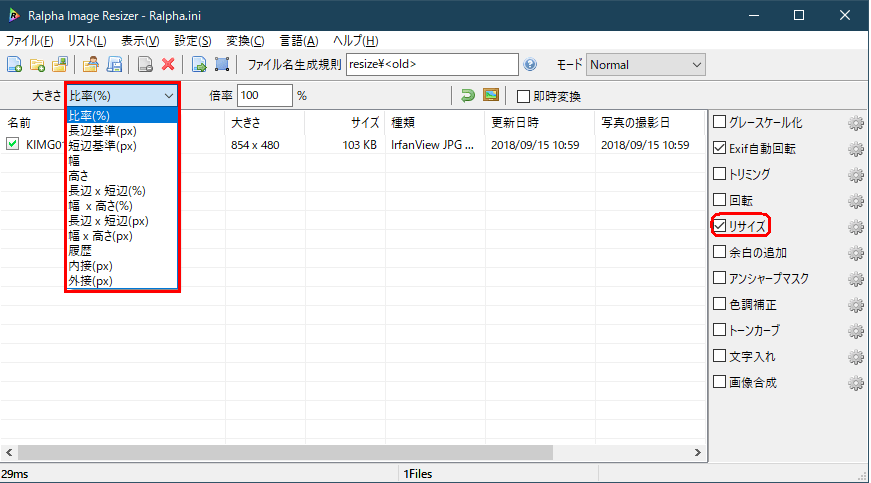The height and width of the screenshot is (483, 871).
Task: Enable 文字入れ checkbox
Action: pyautogui.click(x=719, y=355)
